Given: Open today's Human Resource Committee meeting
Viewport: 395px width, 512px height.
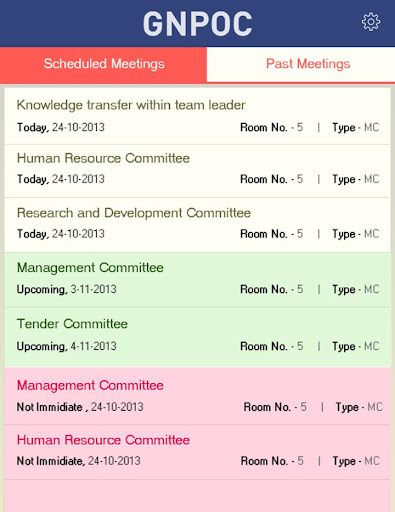Looking at the screenshot, I should 197,171.
